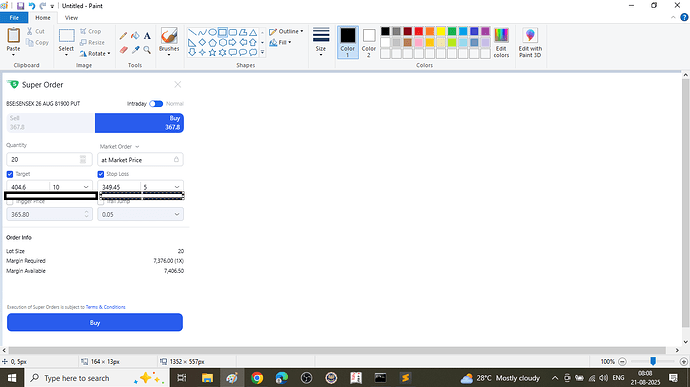
Task: Open the File menu
Action: [x=14, y=18]
